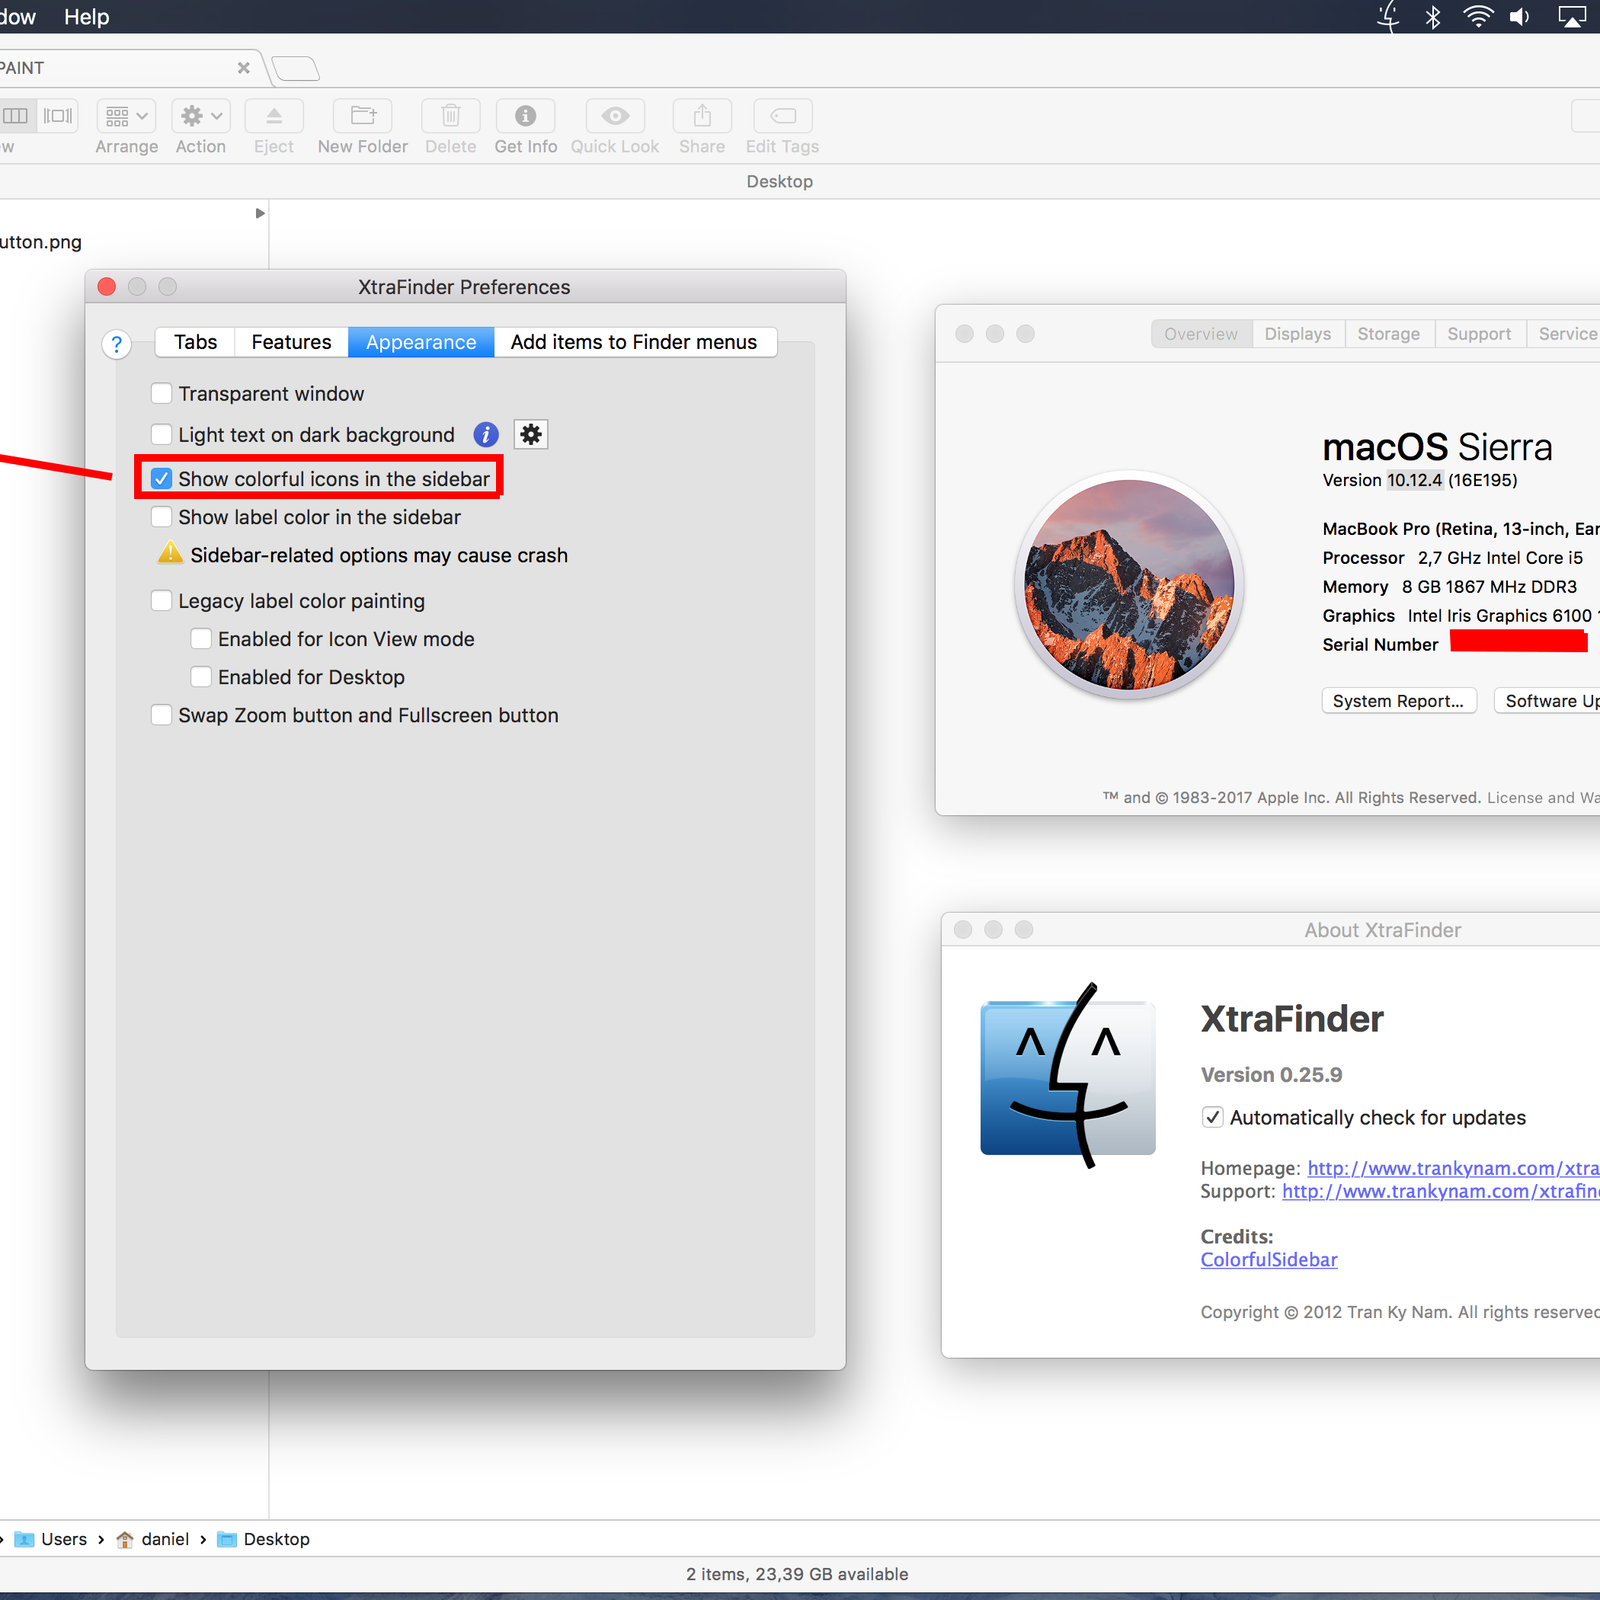1600x1600 pixels.
Task: Select the Overview tab in About This Mac
Action: (1201, 333)
